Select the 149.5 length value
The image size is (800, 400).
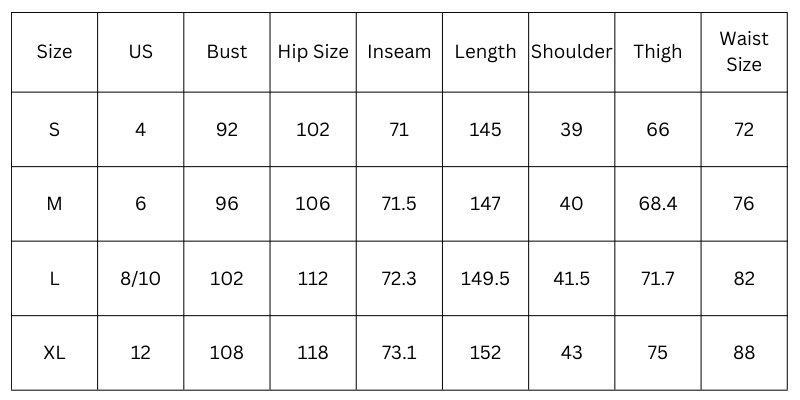click(485, 279)
